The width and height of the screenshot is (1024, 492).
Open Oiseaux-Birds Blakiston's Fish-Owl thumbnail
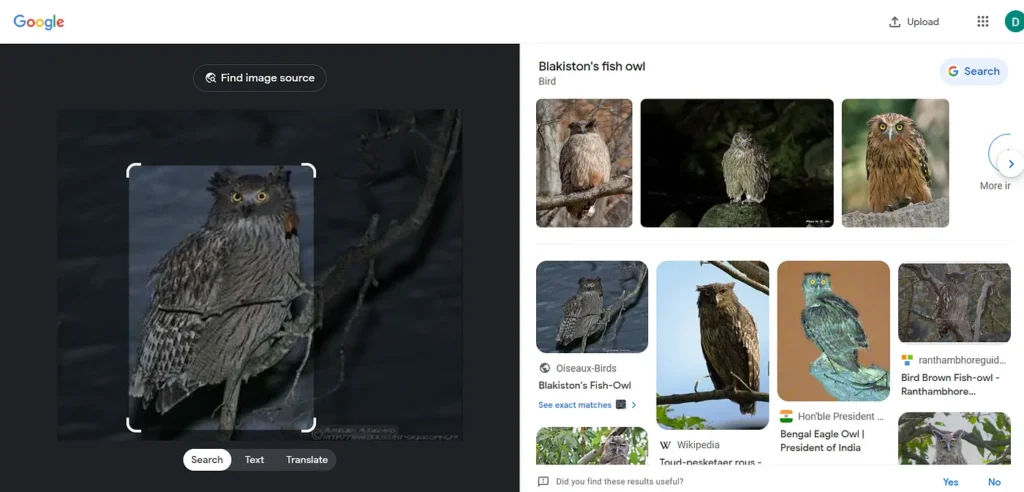click(x=592, y=307)
